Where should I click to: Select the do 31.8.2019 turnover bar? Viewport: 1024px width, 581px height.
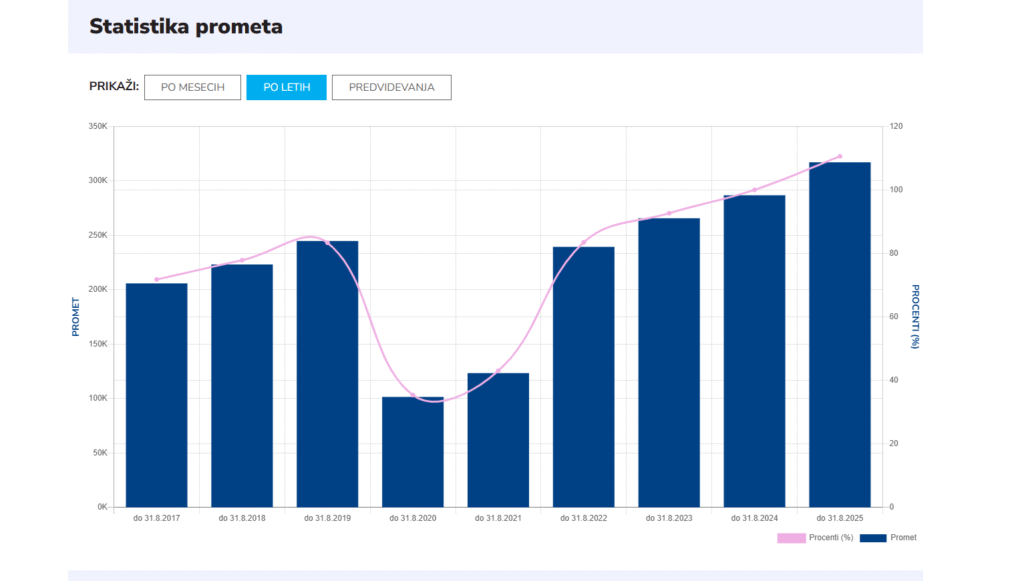(327, 380)
